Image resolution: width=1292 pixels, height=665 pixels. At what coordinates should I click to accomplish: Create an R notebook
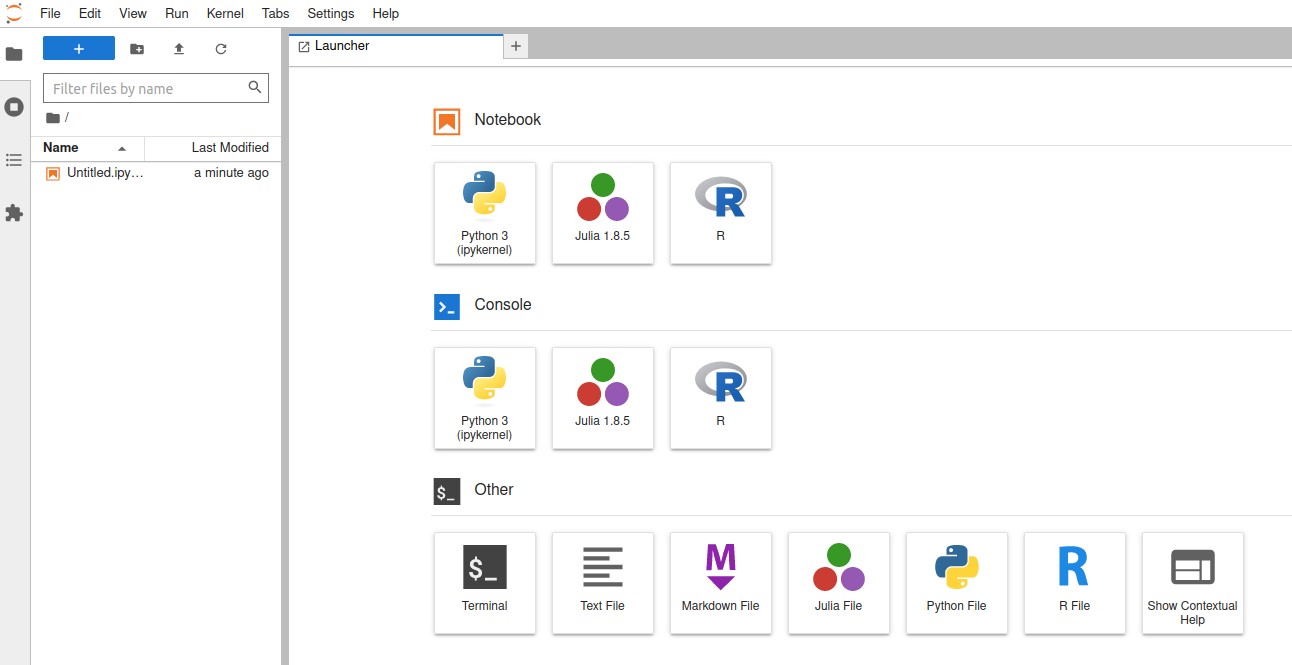click(x=721, y=213)
